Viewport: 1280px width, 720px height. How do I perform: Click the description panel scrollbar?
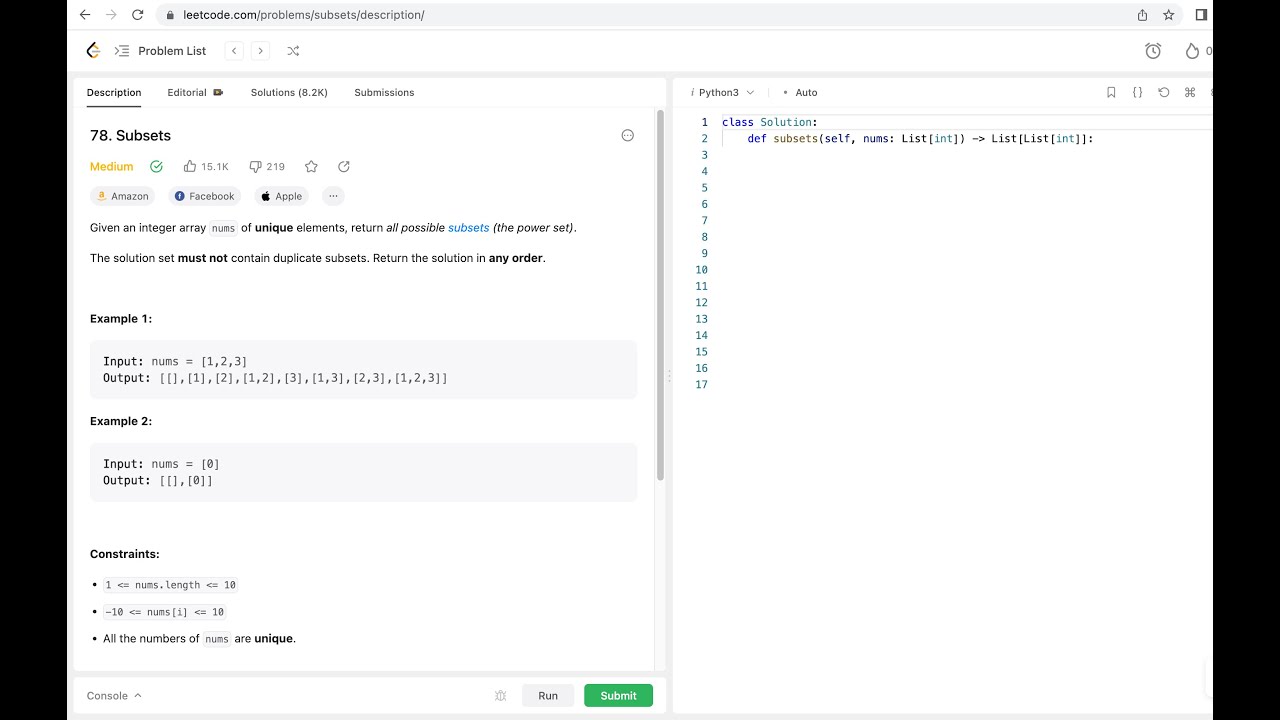660,296
